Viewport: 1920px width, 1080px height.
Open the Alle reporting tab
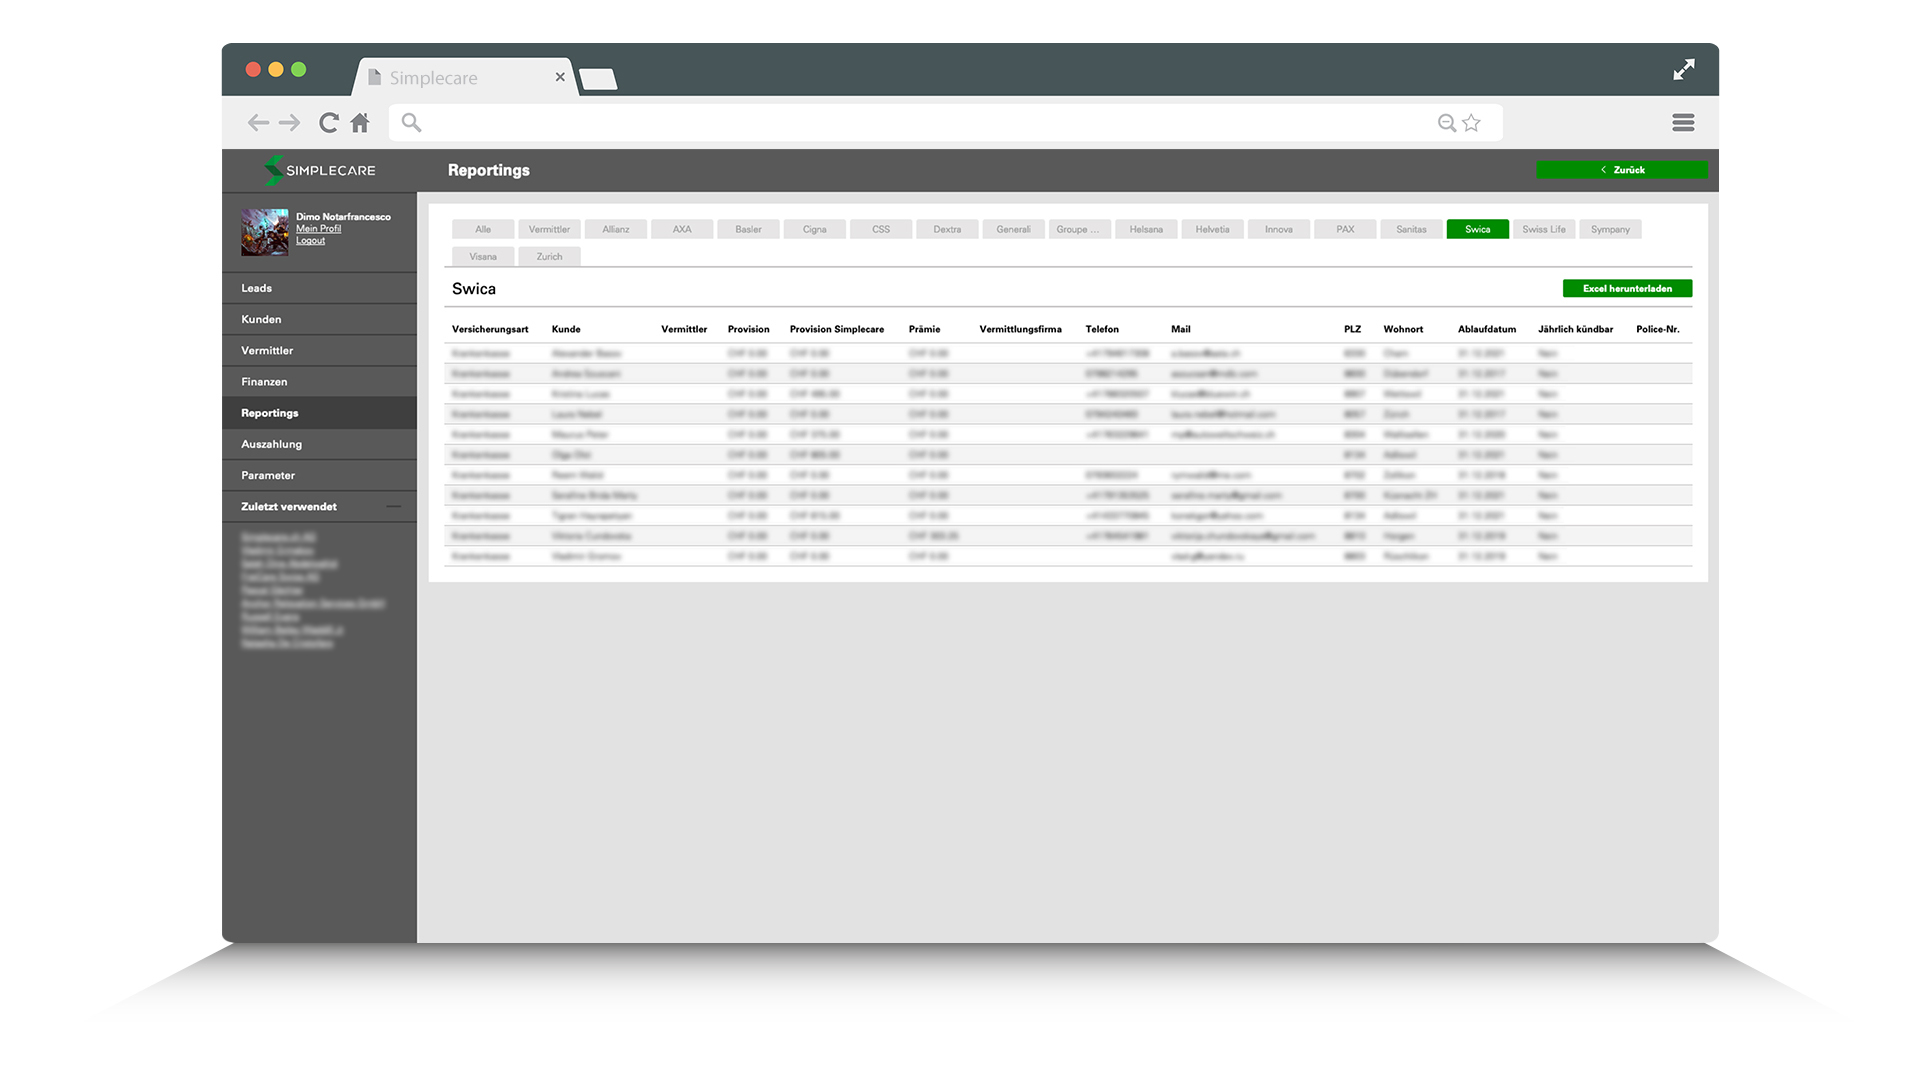coord(483,229)
